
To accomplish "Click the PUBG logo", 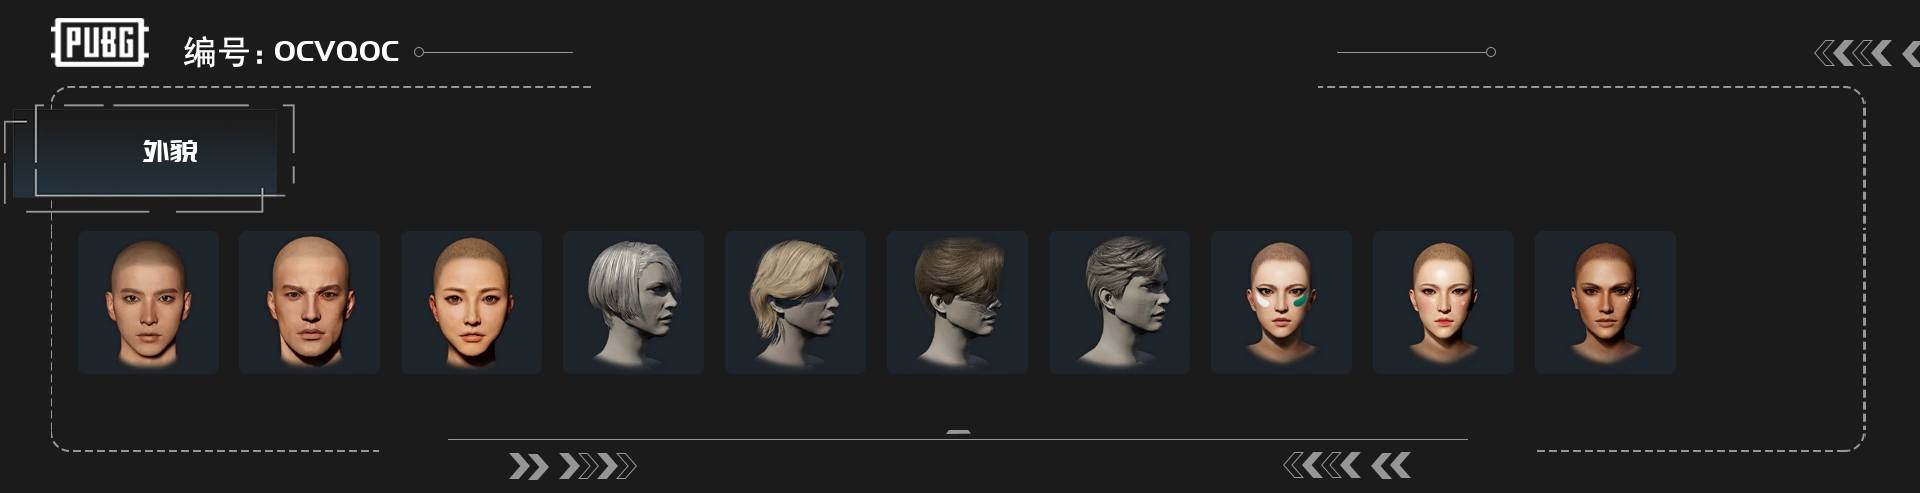I will pyautogui.click(x=99, y=43).
